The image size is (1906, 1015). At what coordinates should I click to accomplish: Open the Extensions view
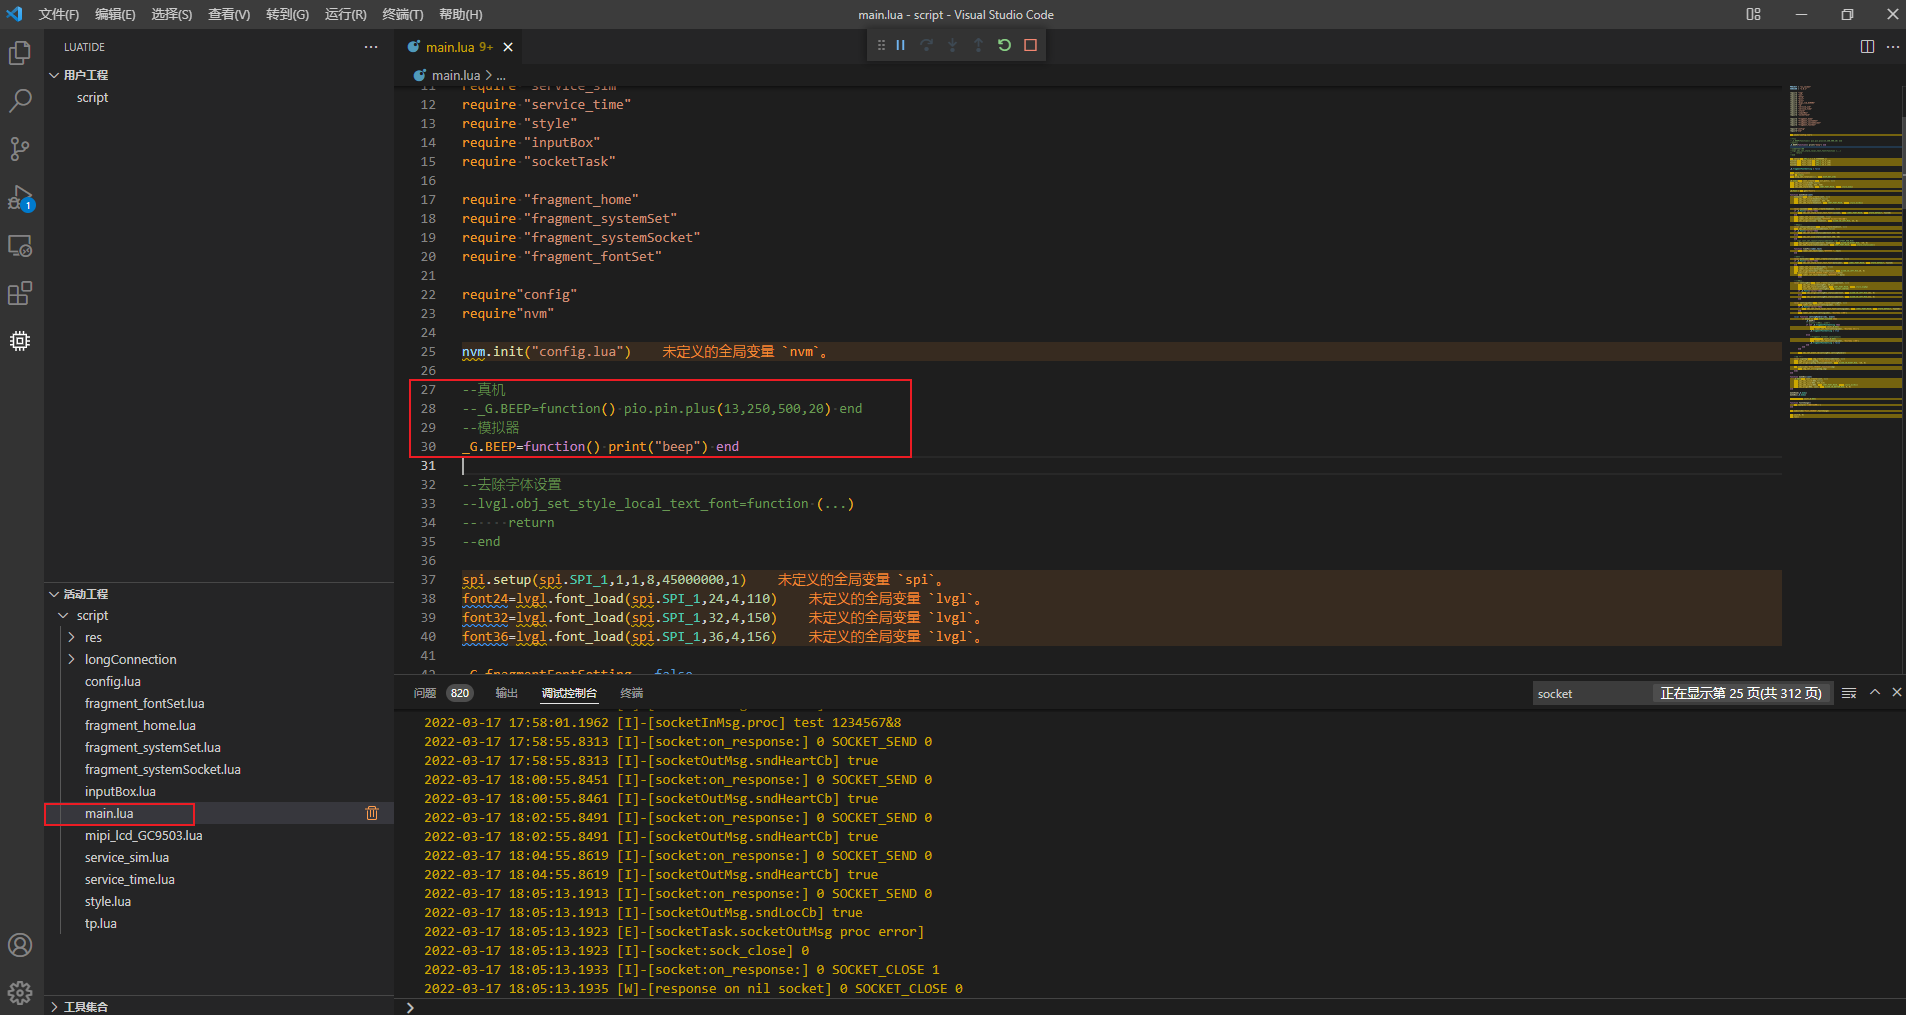tap(20, 293)
